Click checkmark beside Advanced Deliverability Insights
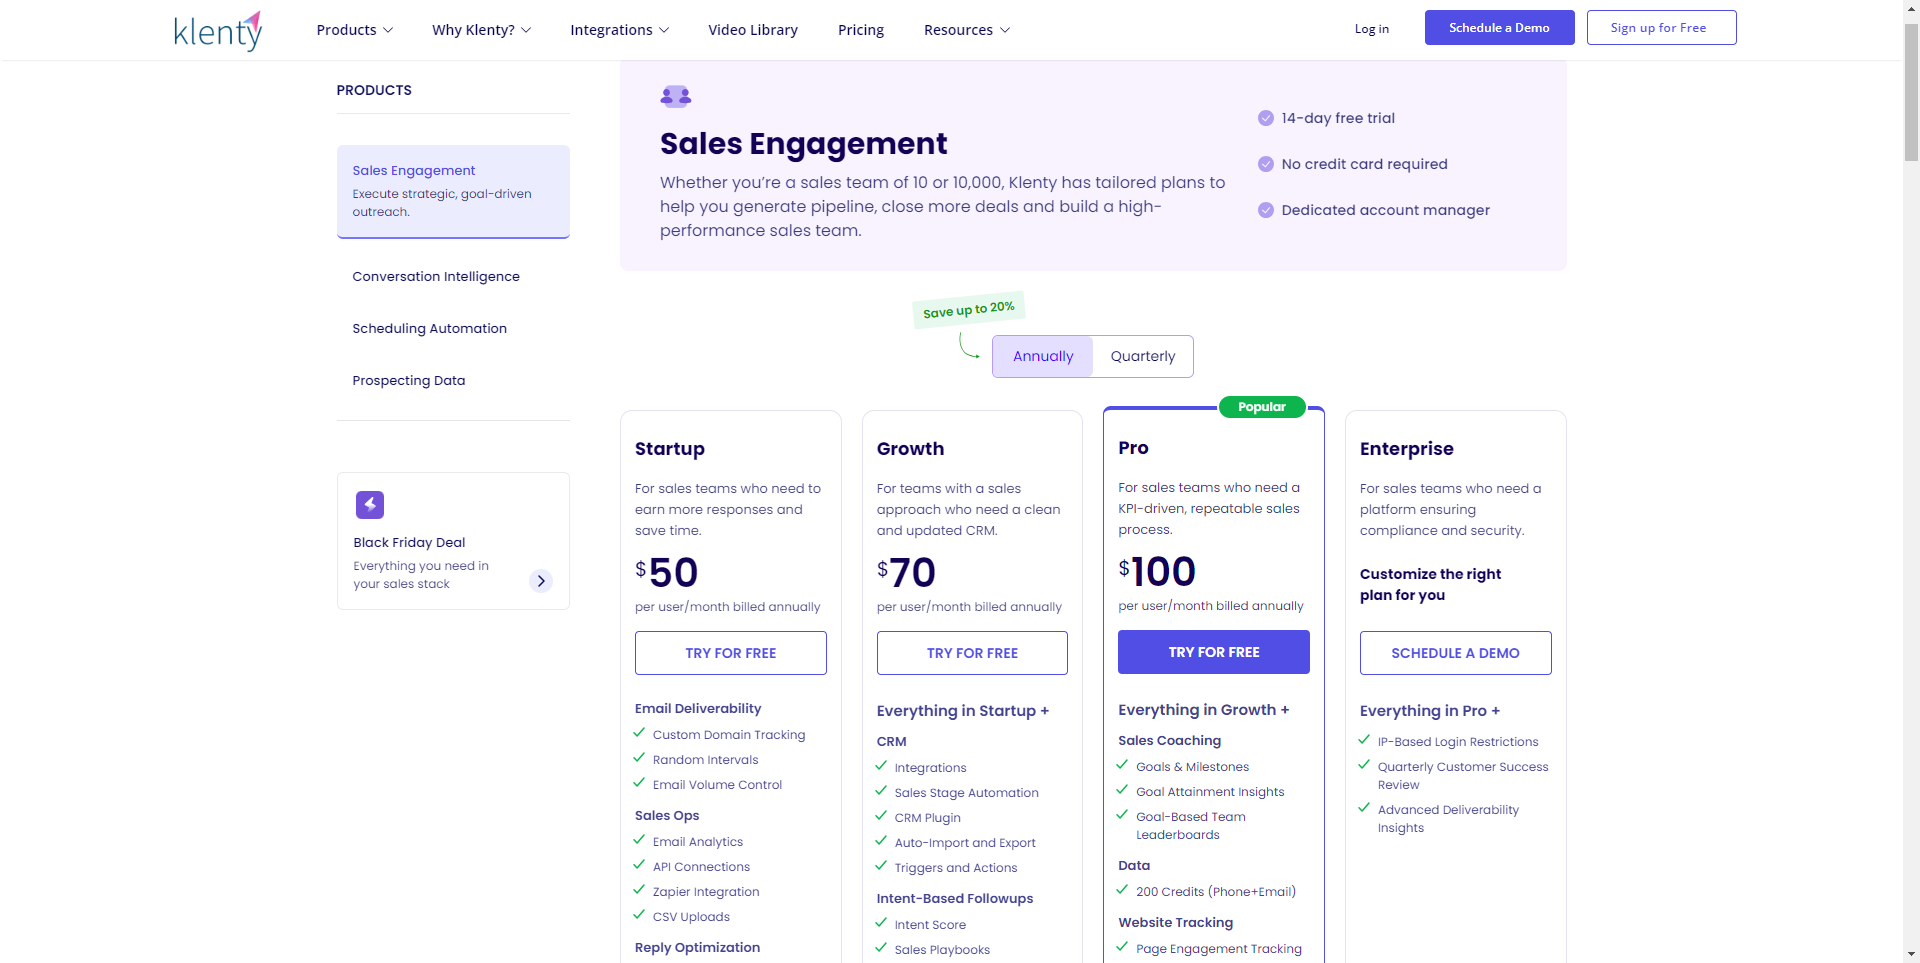 click(x=1364, y=808)
